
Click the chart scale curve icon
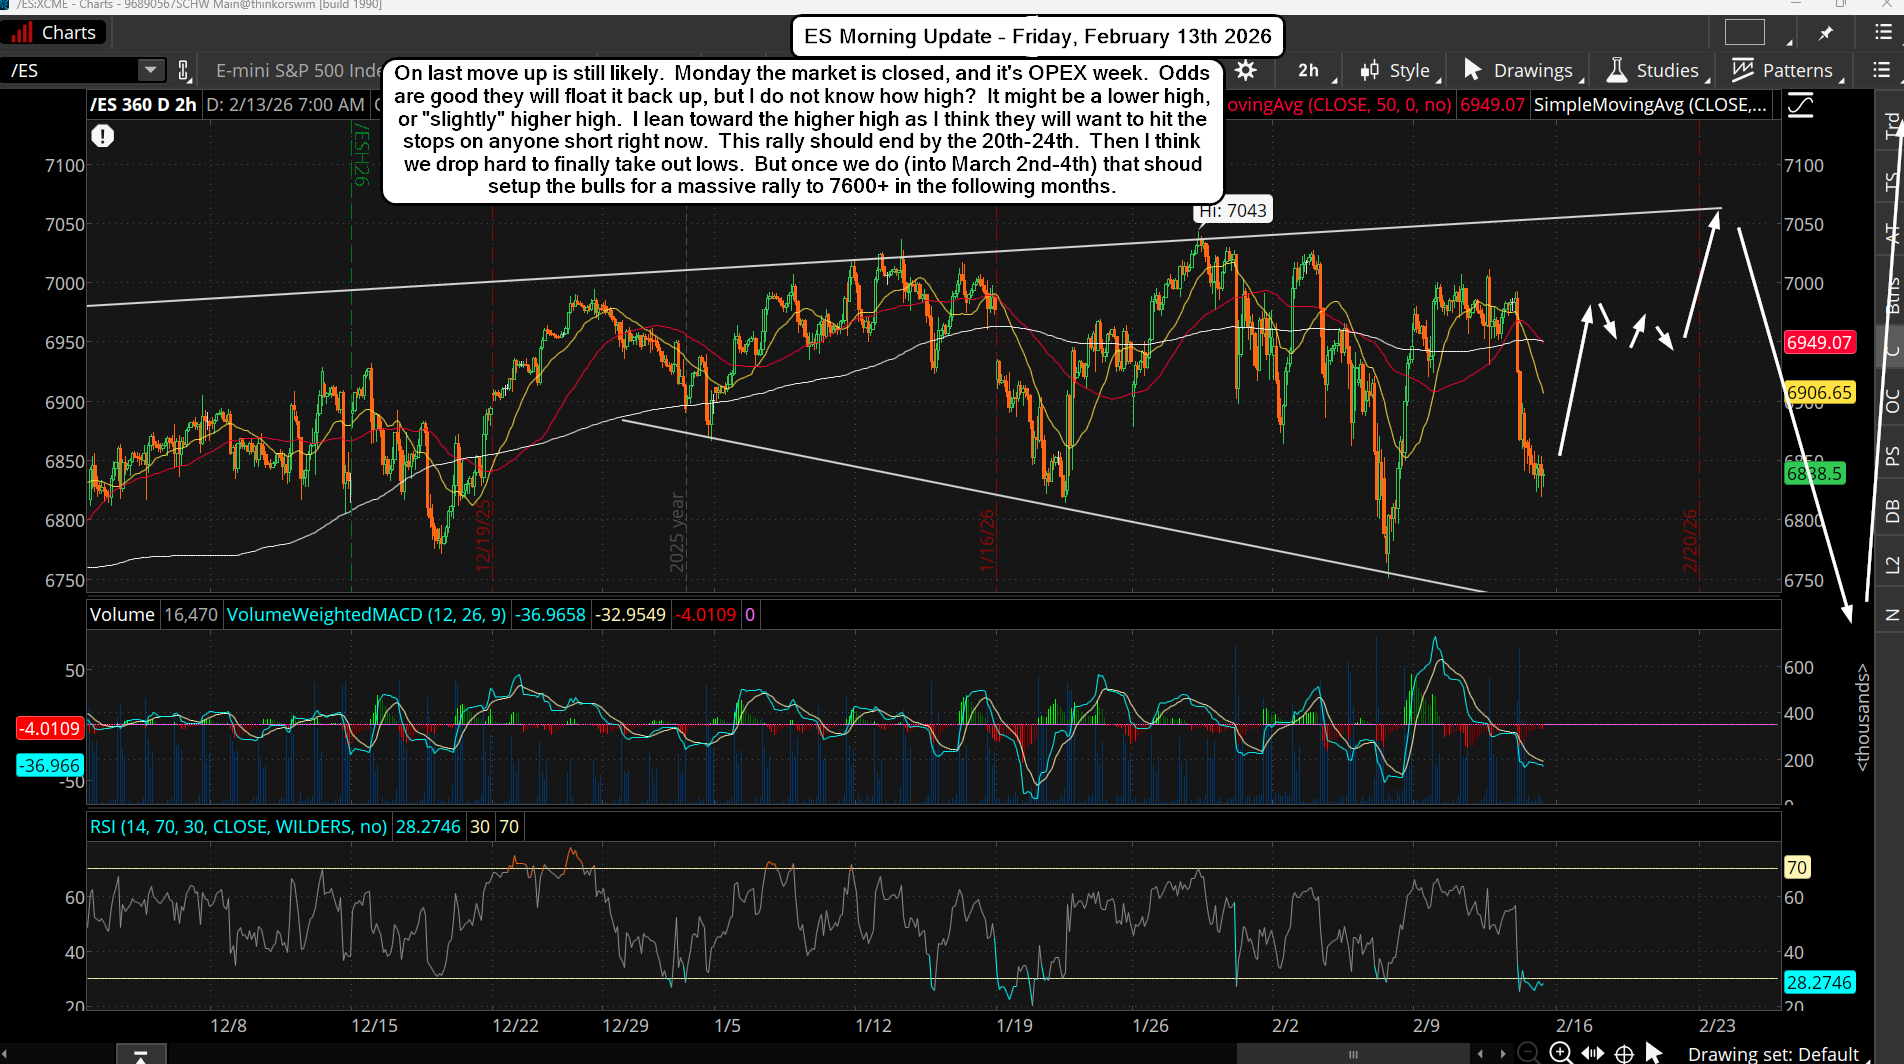coord(1801,105)
